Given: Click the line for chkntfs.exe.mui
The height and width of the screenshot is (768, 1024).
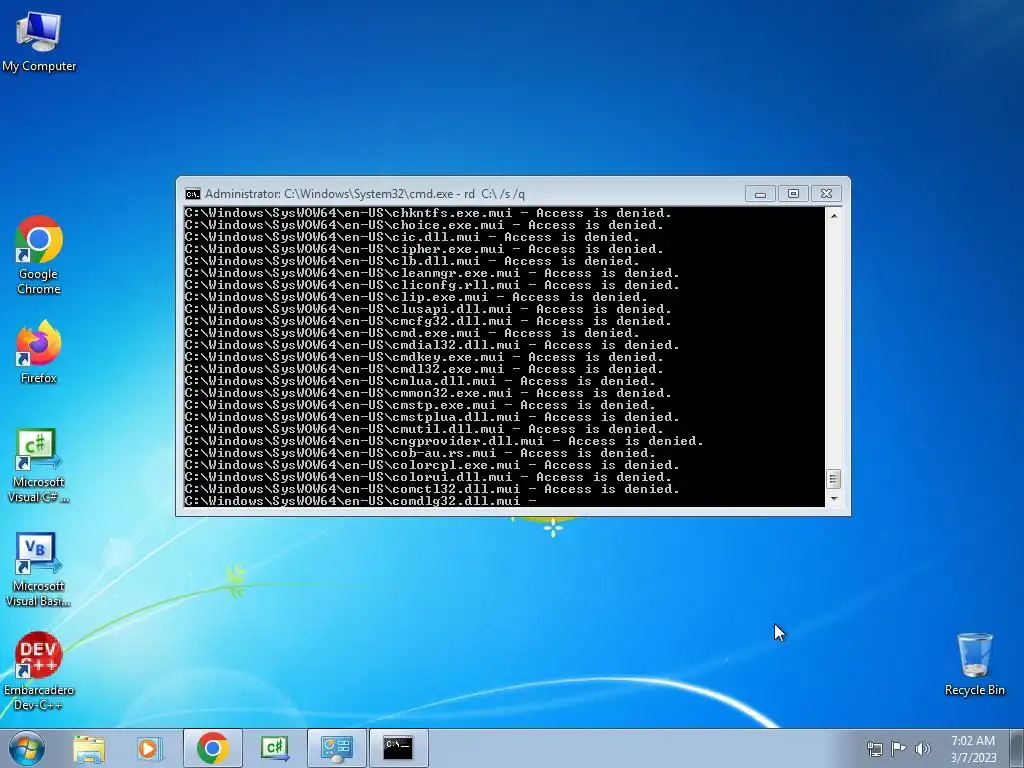Looking at the screenshot, I should click(428, 213).
